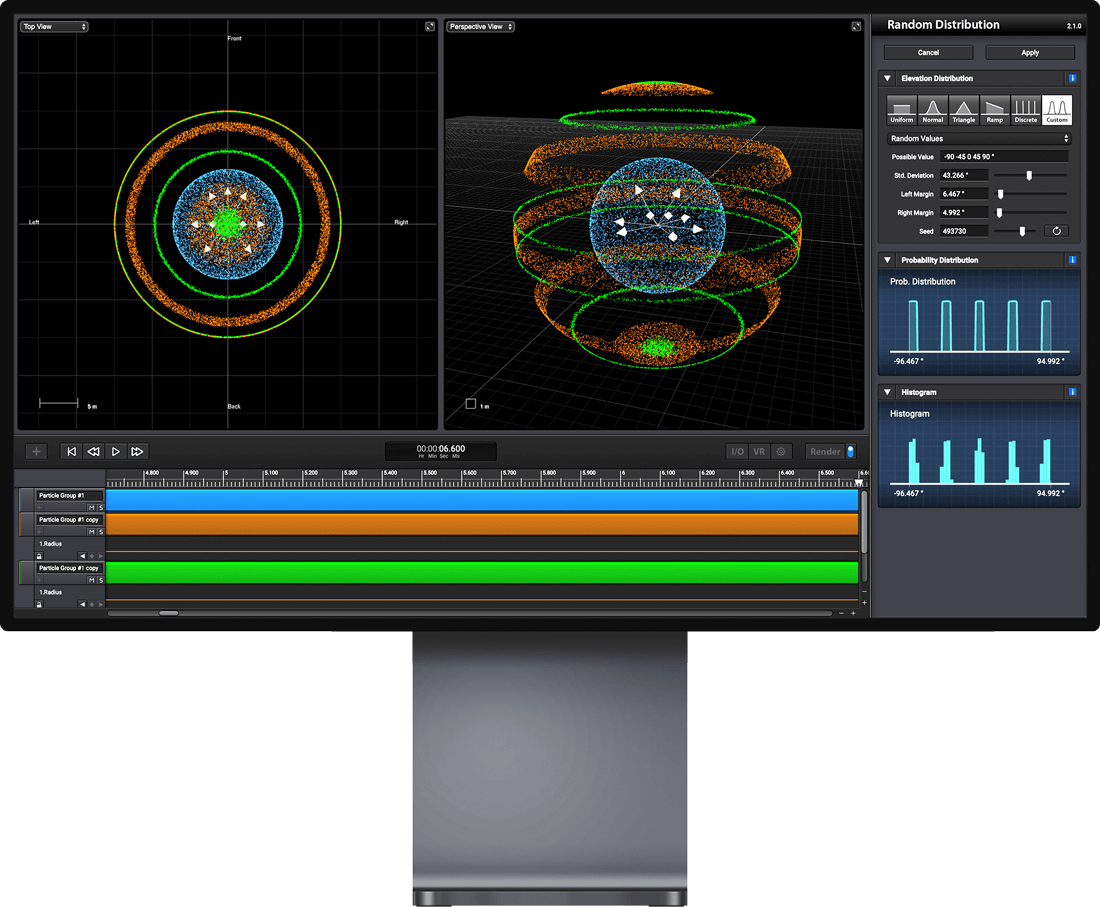Image resolution: width=1100 pixels, height=907 pixels.
Task: Open the Top View dropdown
Action: tap(55, 27)
